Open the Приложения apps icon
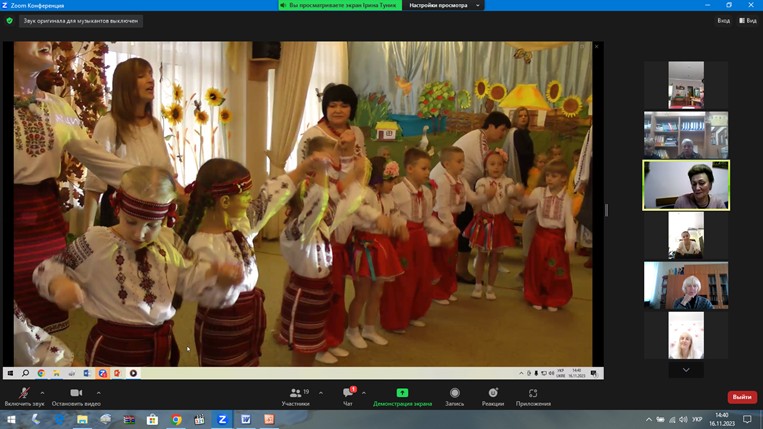 coord(533,393)
